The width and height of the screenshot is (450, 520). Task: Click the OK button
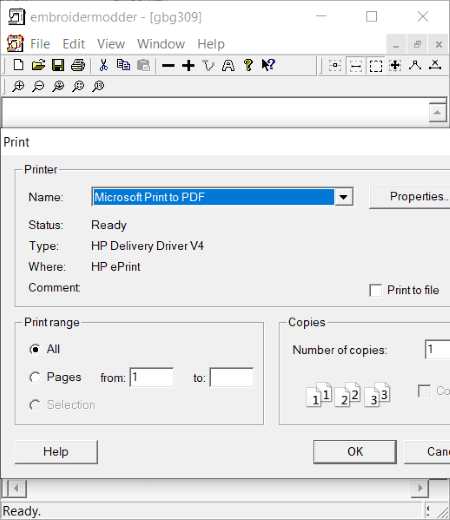[x=355, y=452]
